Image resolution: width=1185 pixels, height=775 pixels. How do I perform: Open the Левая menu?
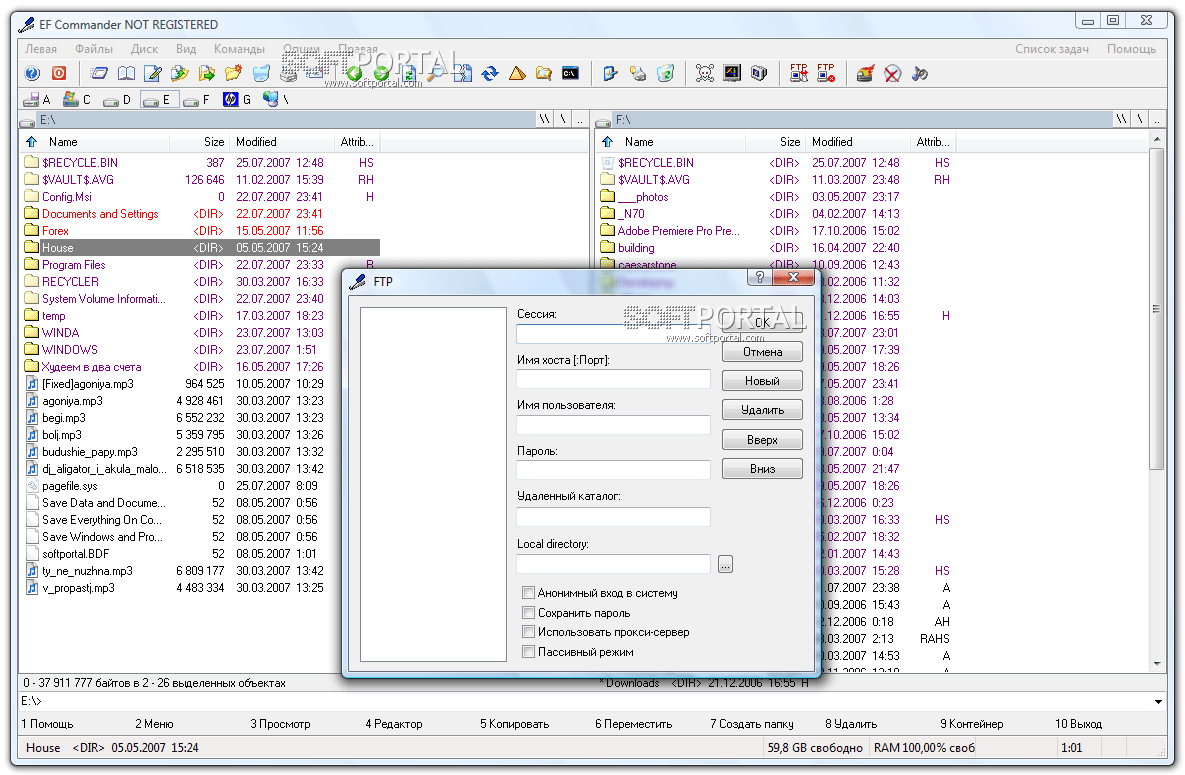click(x=41, y=48)
